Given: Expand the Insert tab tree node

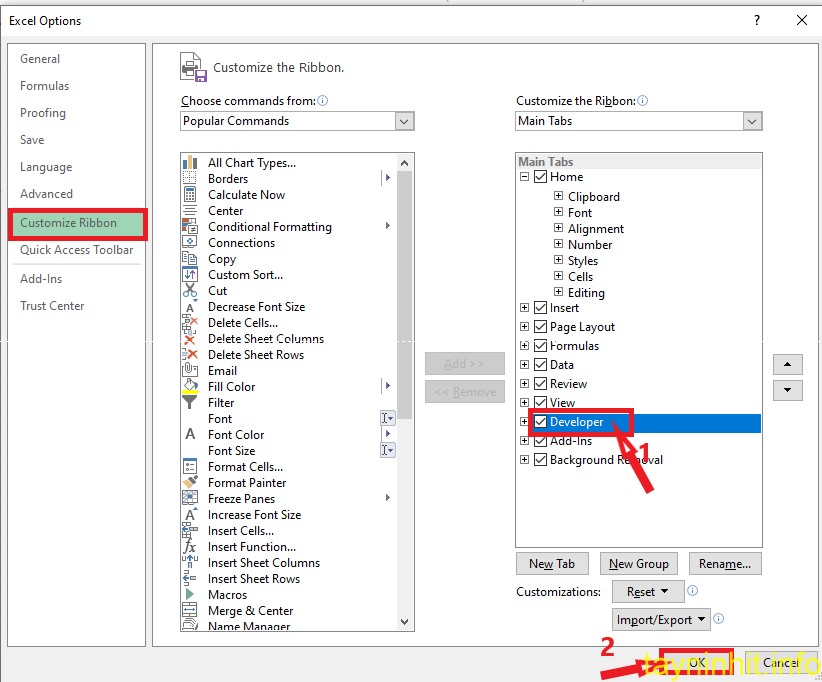Looking at the screenshot, I should pyautogui.click(x=524, y=308).
